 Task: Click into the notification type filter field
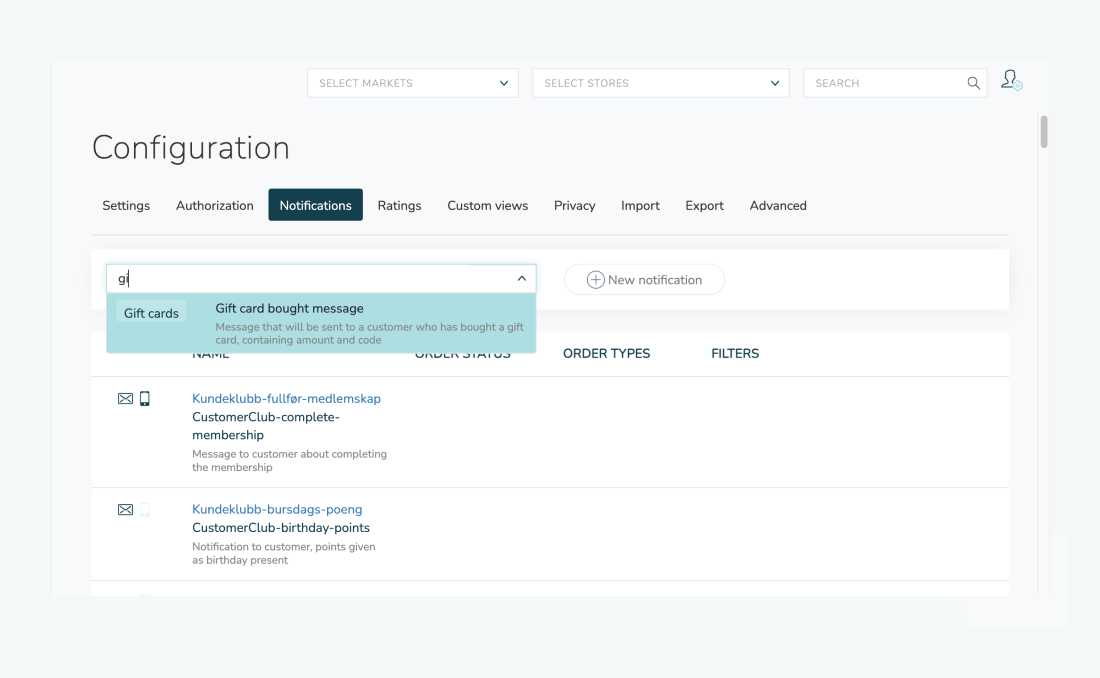pyautogui.click(x=321, y=279)
